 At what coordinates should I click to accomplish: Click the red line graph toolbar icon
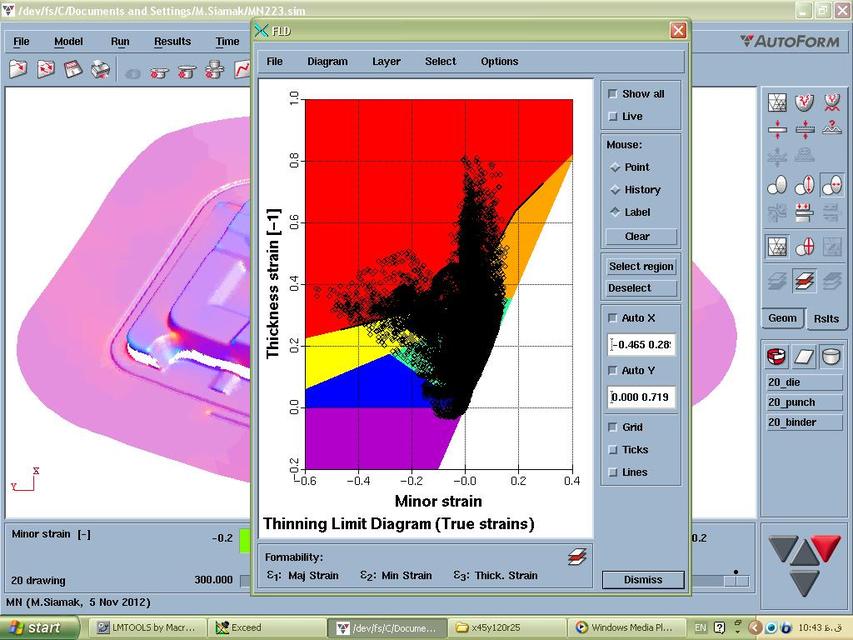click(x=242, y=69)
